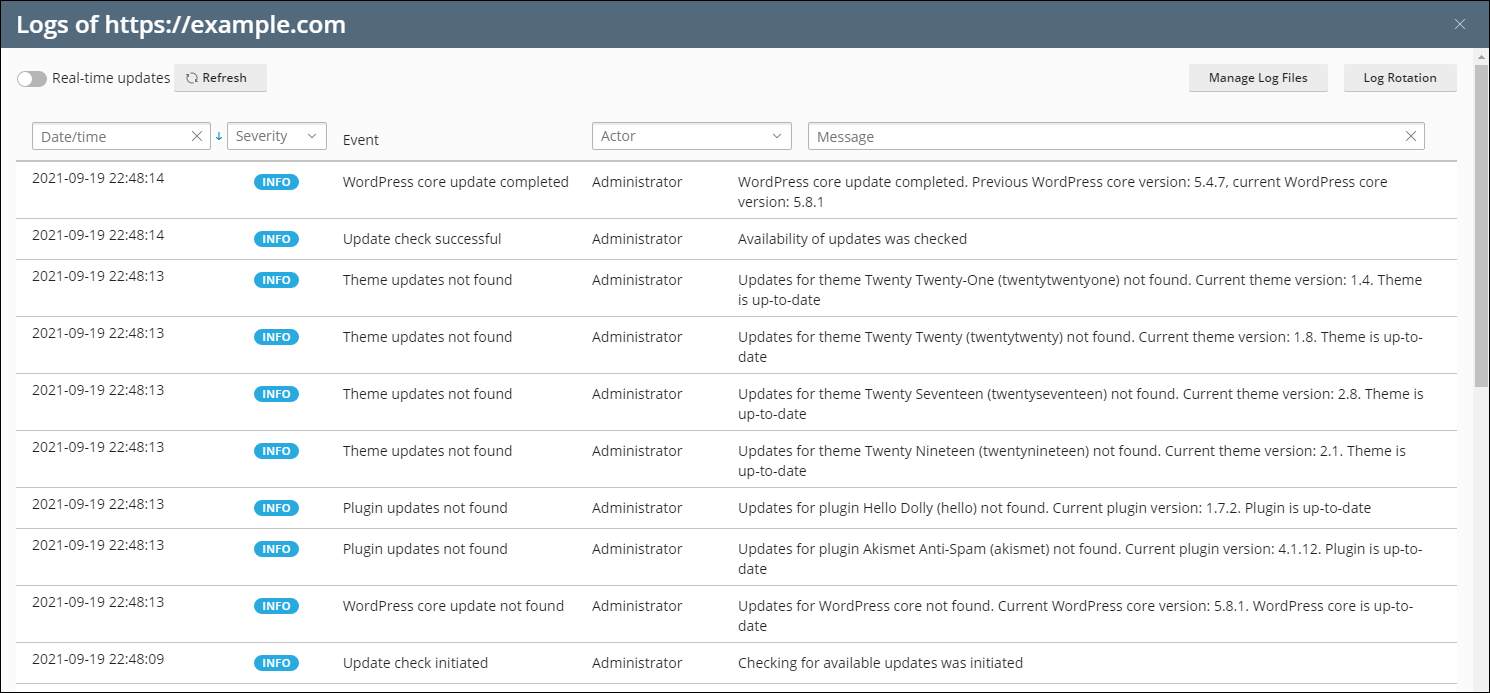Click the Date/time filter input
The image size is (1490, 693).
click(110, 136)
